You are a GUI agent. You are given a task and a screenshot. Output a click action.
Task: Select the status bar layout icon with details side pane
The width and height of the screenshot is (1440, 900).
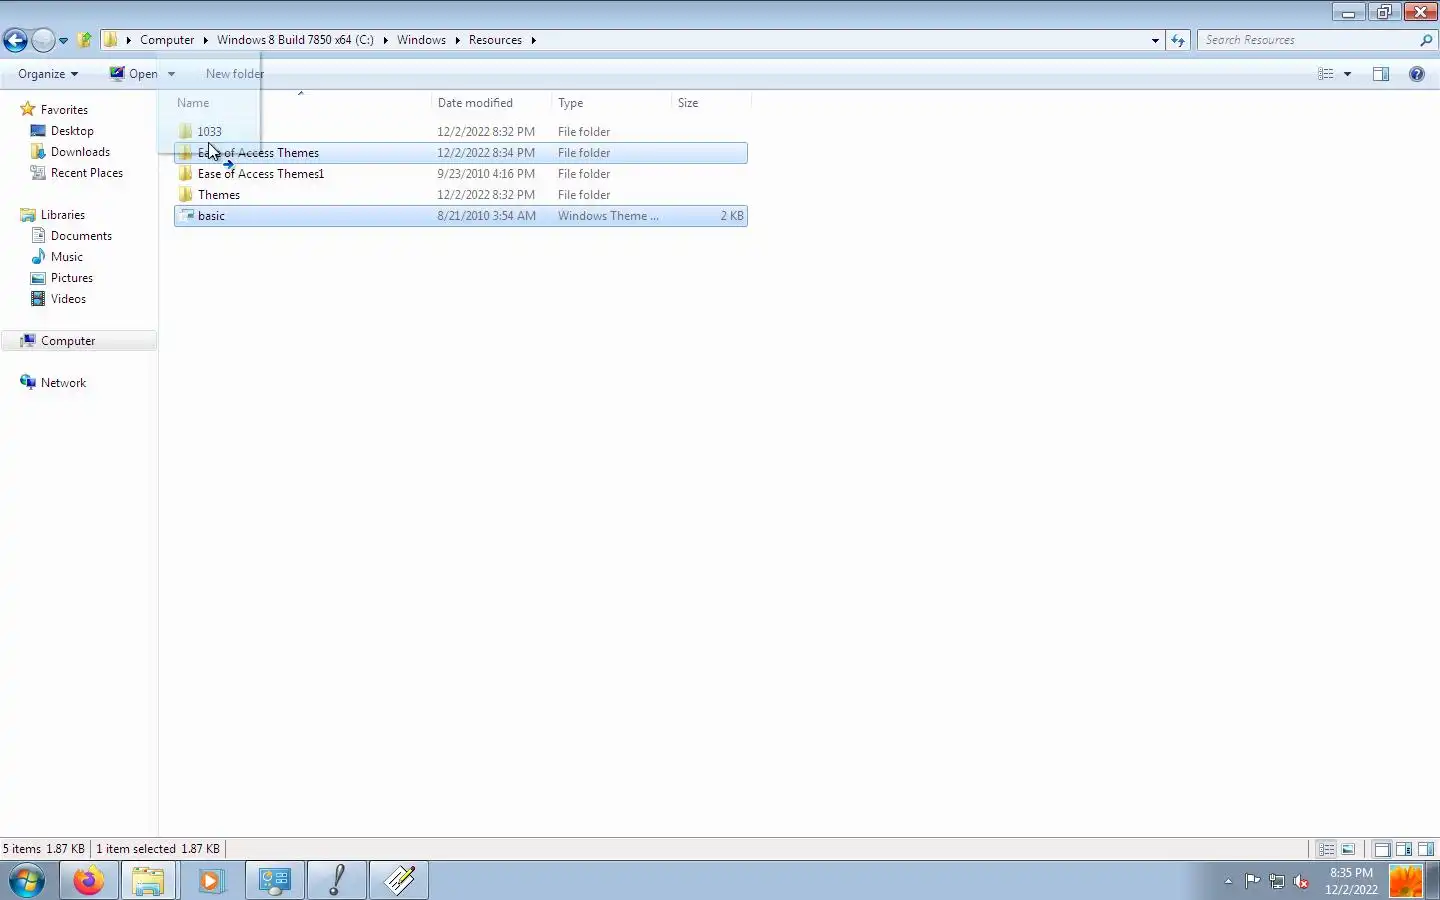[1404, 850]
